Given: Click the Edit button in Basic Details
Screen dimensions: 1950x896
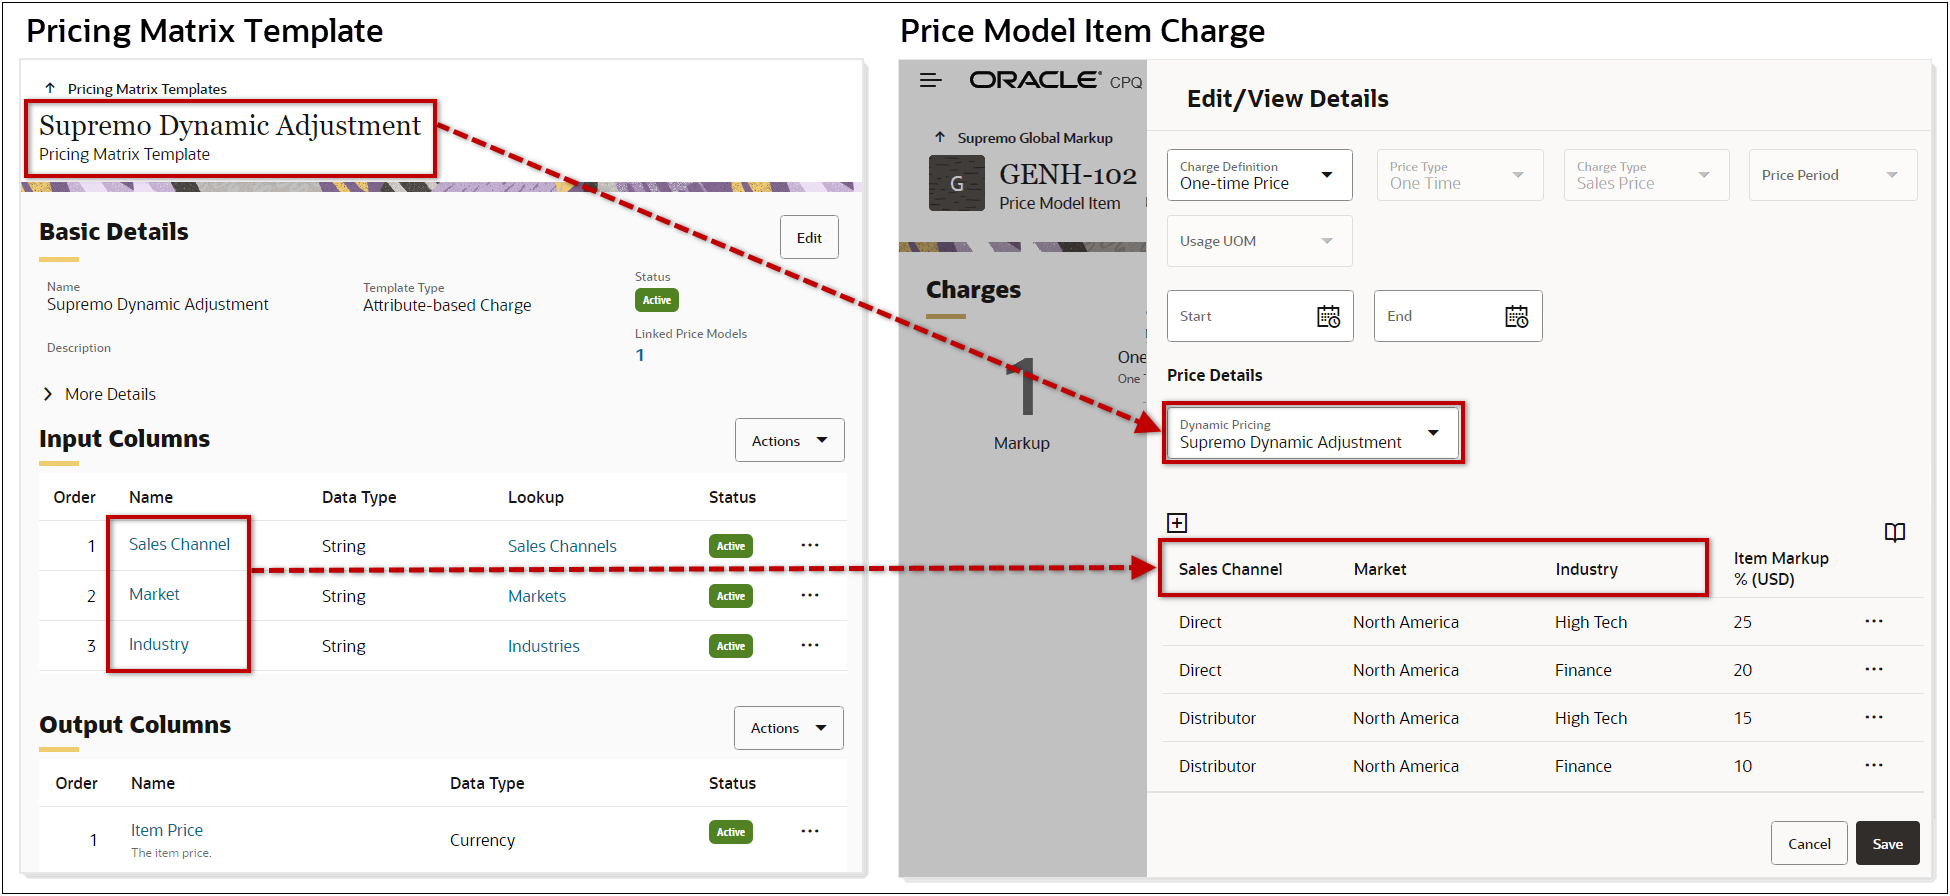Looking at the screenshot, I should pyautogui.click(x=809, y=238).
